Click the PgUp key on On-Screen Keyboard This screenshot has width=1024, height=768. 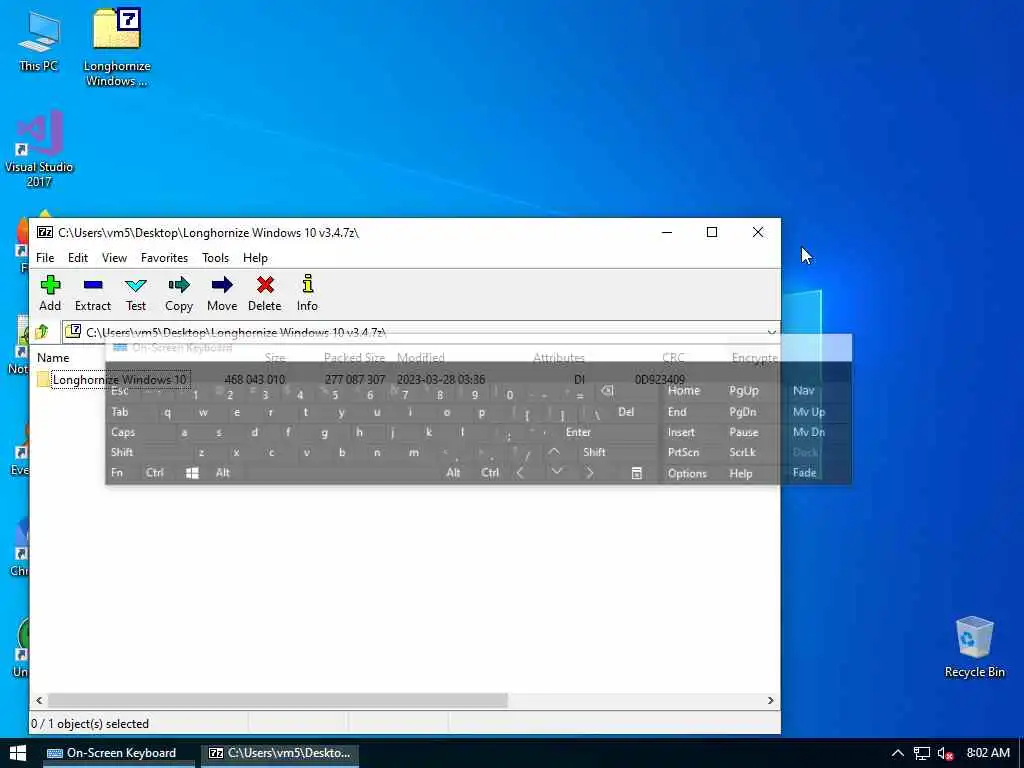pos(744,391)
